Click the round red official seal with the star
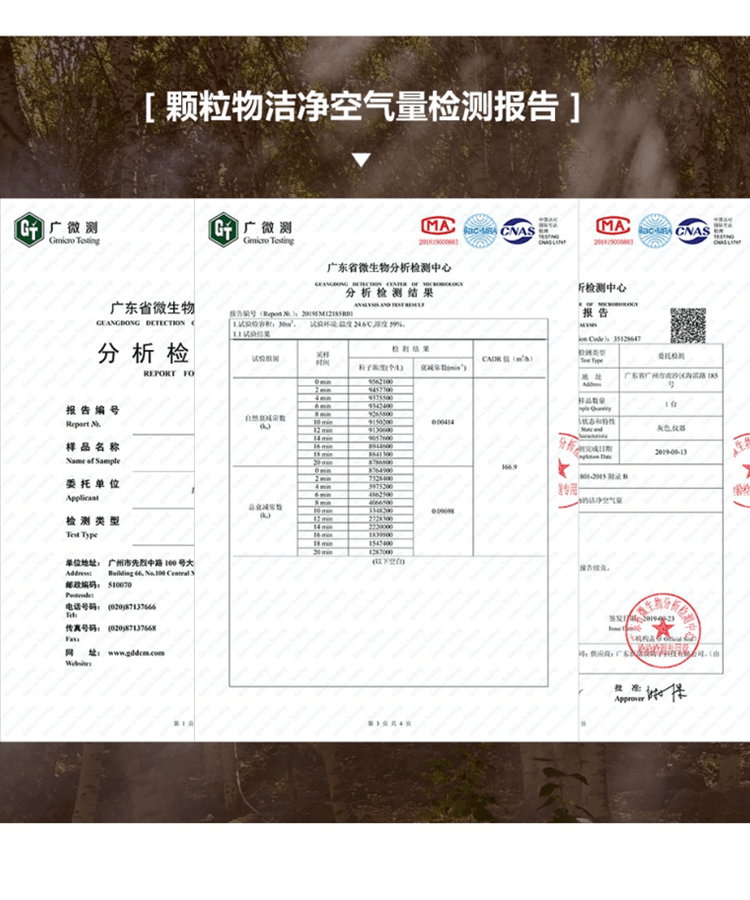The image size is (750, 900). [664, 630]
